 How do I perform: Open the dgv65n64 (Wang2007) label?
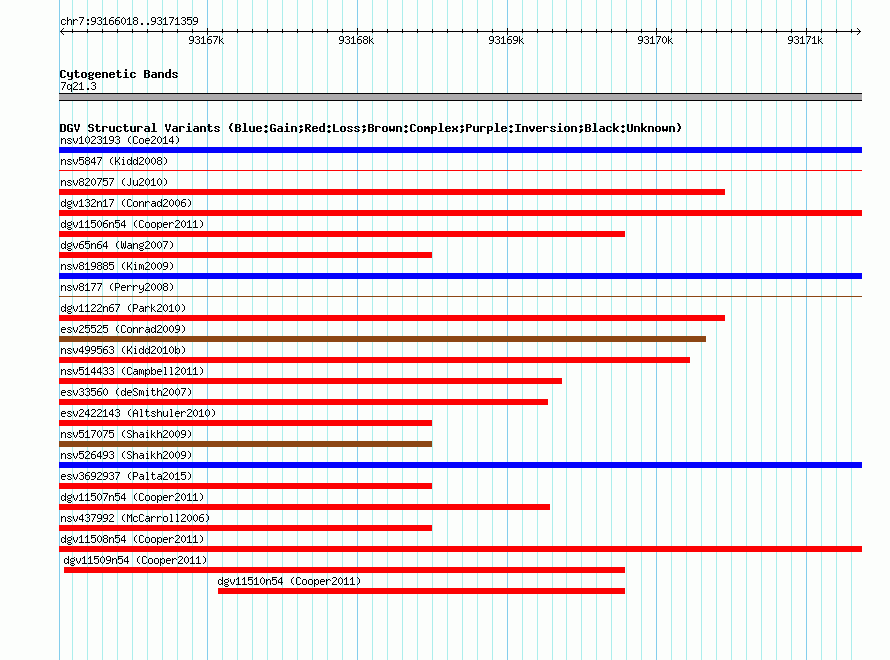[x=117, y=245]
